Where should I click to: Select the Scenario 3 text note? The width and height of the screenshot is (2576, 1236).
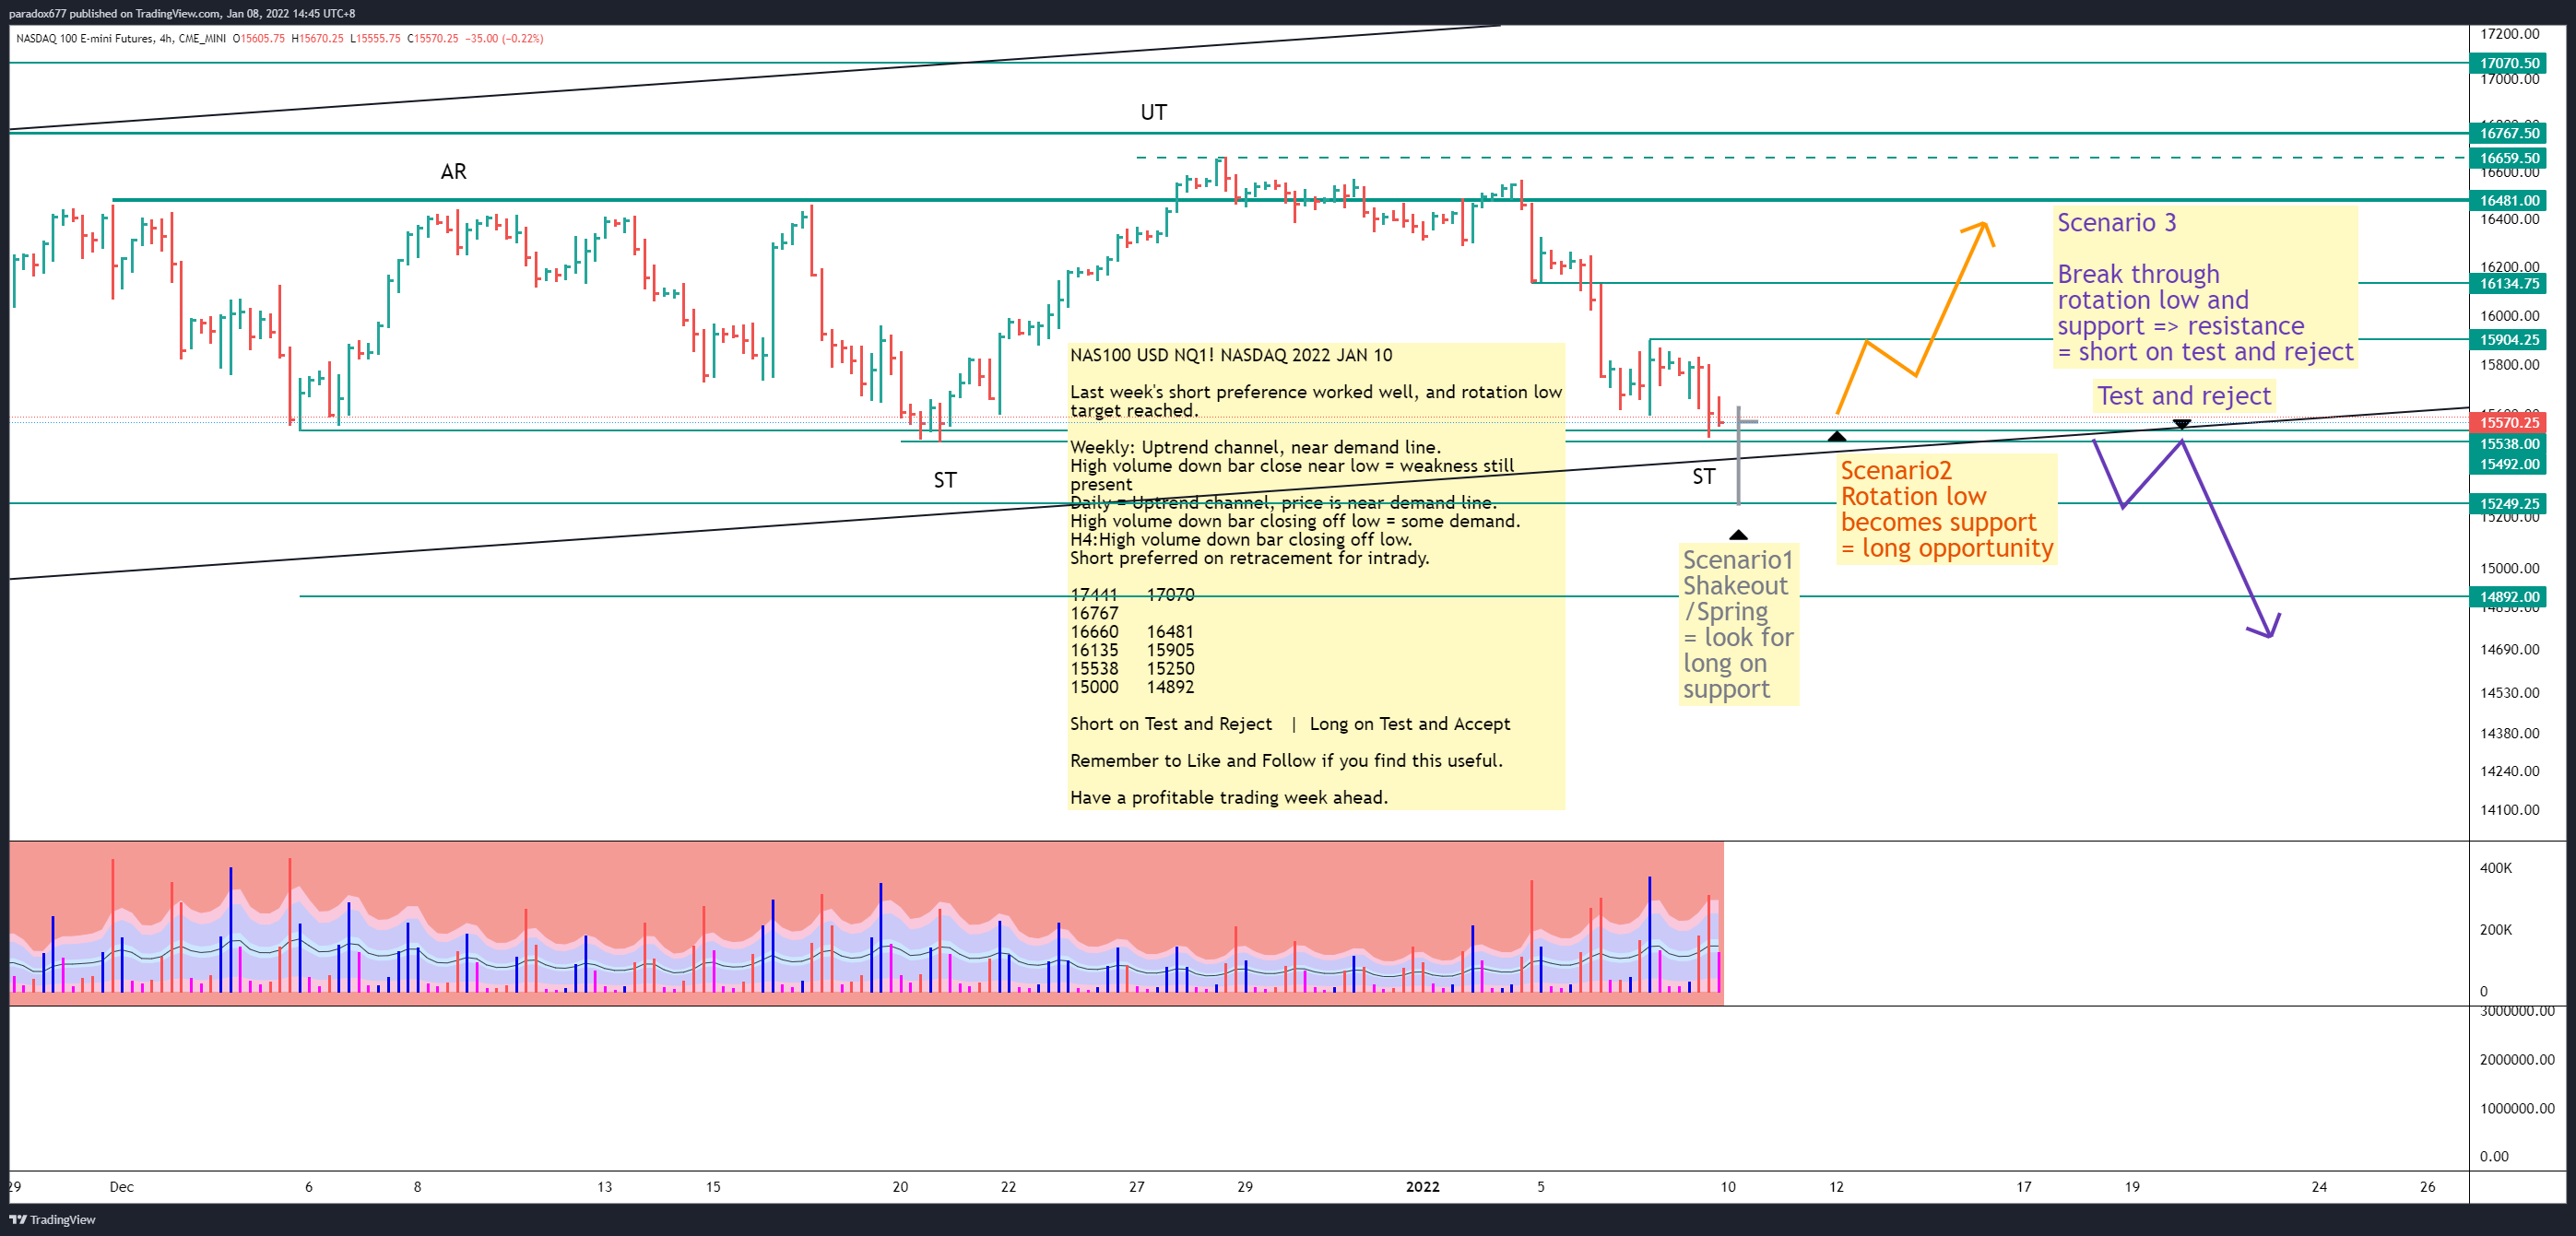pyautogui.click(x=2205, y=287)
